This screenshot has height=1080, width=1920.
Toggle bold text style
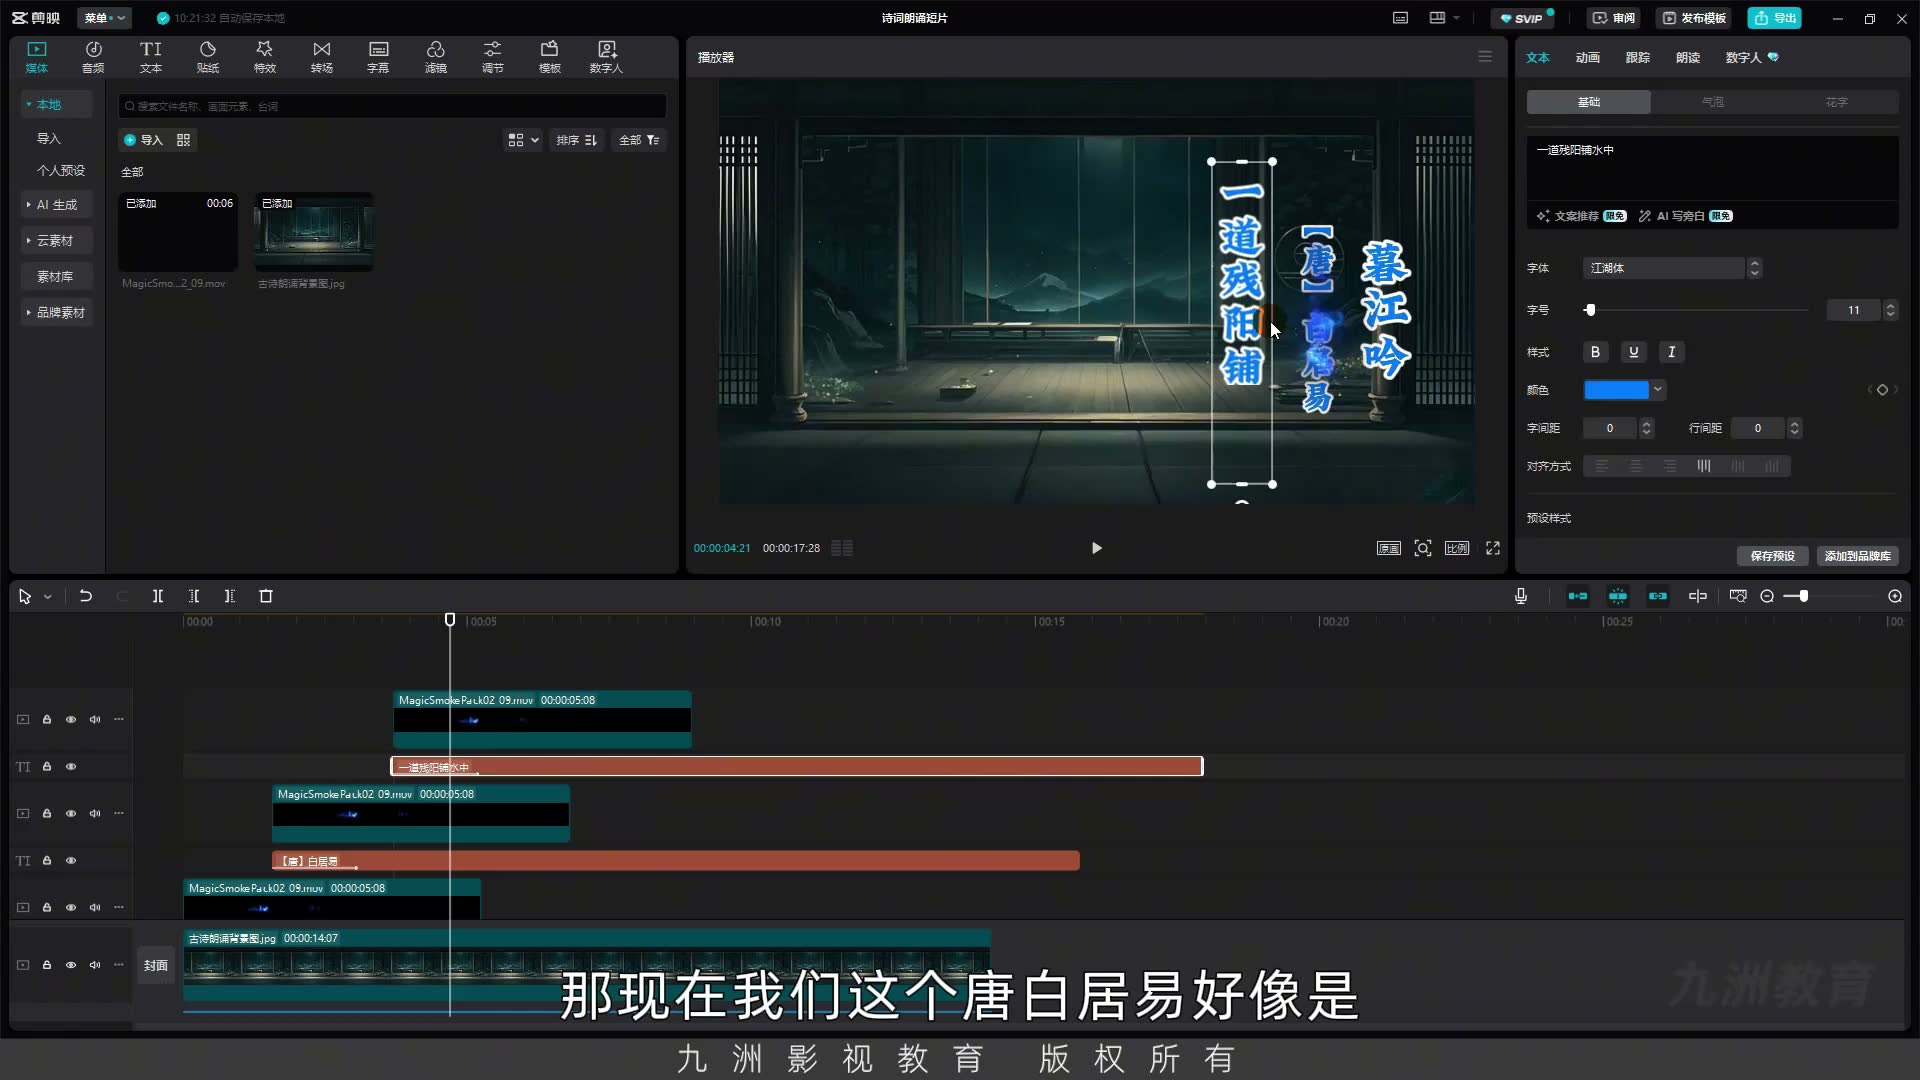1596,352
